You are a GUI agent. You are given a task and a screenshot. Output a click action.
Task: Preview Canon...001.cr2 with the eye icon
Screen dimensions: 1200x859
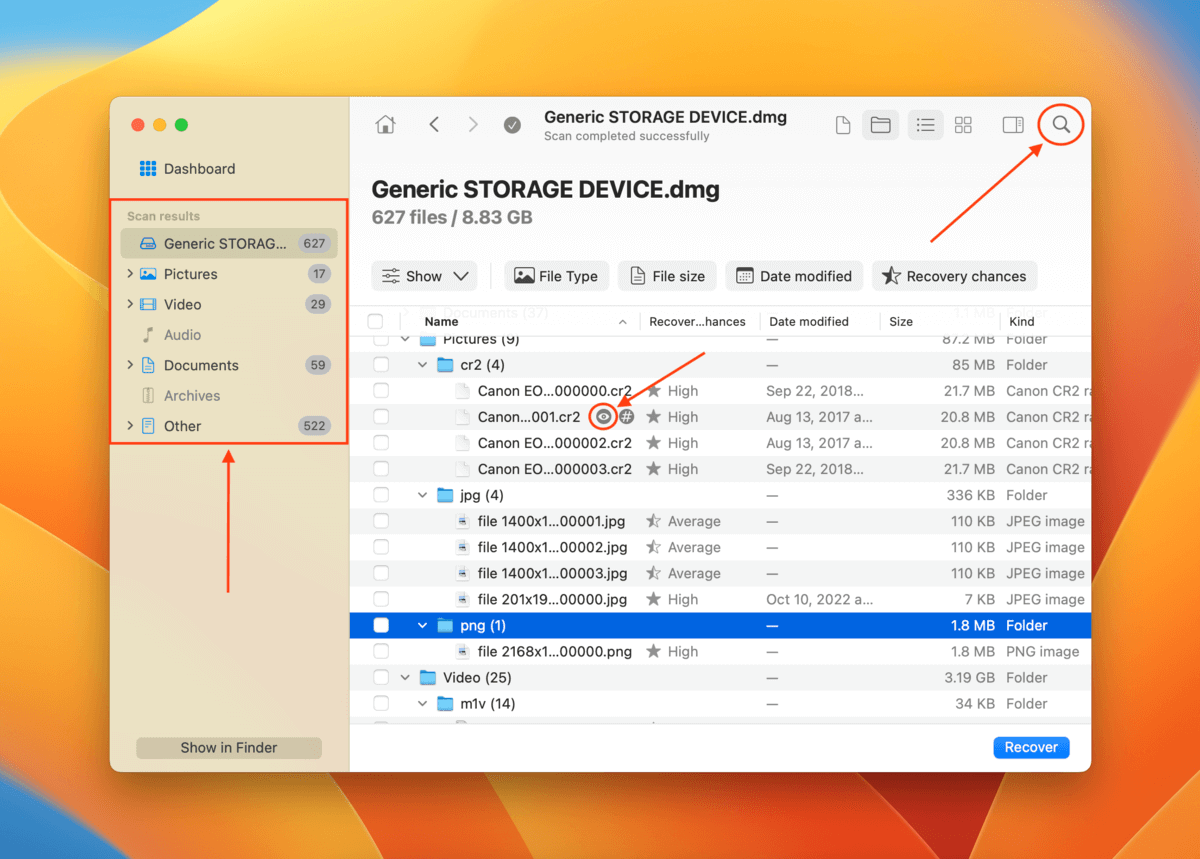pos(603,417)
